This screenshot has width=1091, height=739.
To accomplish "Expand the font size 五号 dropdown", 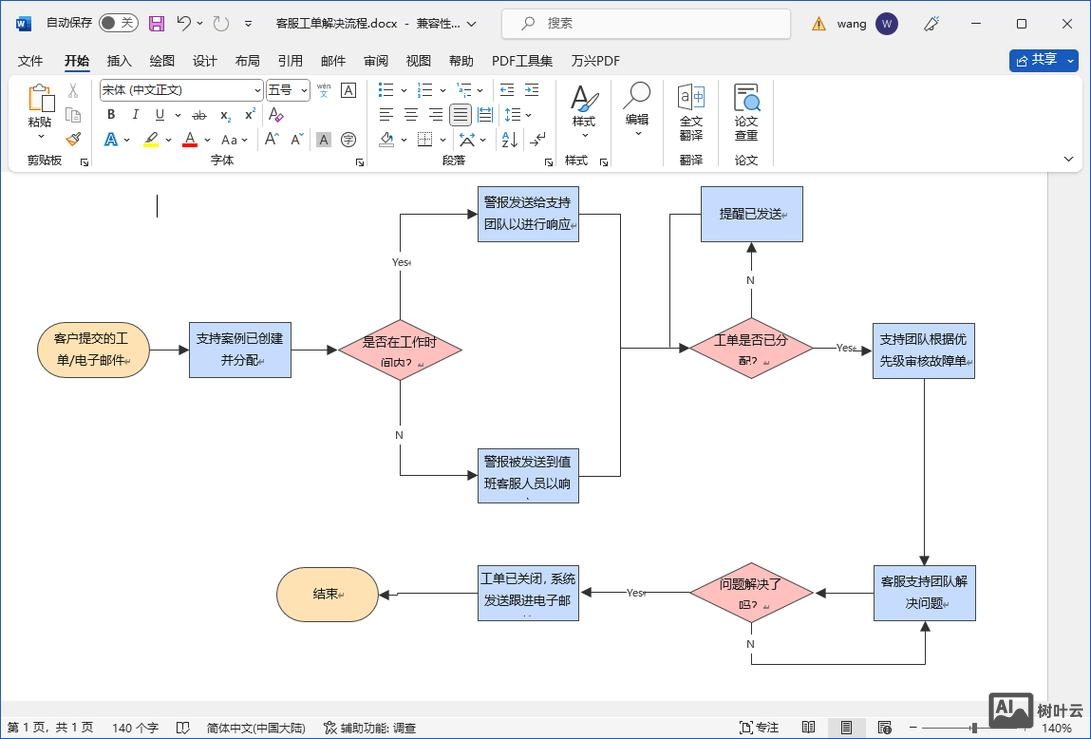I will pyautogui.click(x=304, y=90).
